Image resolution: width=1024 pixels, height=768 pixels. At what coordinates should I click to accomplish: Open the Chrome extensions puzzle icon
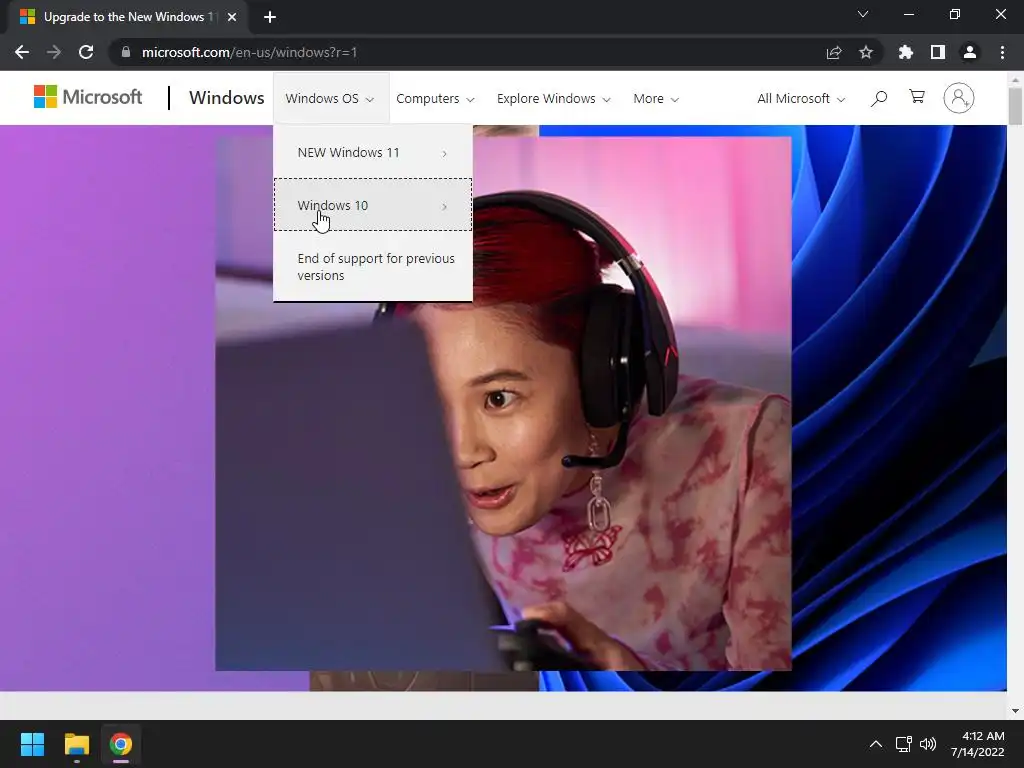[x=906, y=52]
